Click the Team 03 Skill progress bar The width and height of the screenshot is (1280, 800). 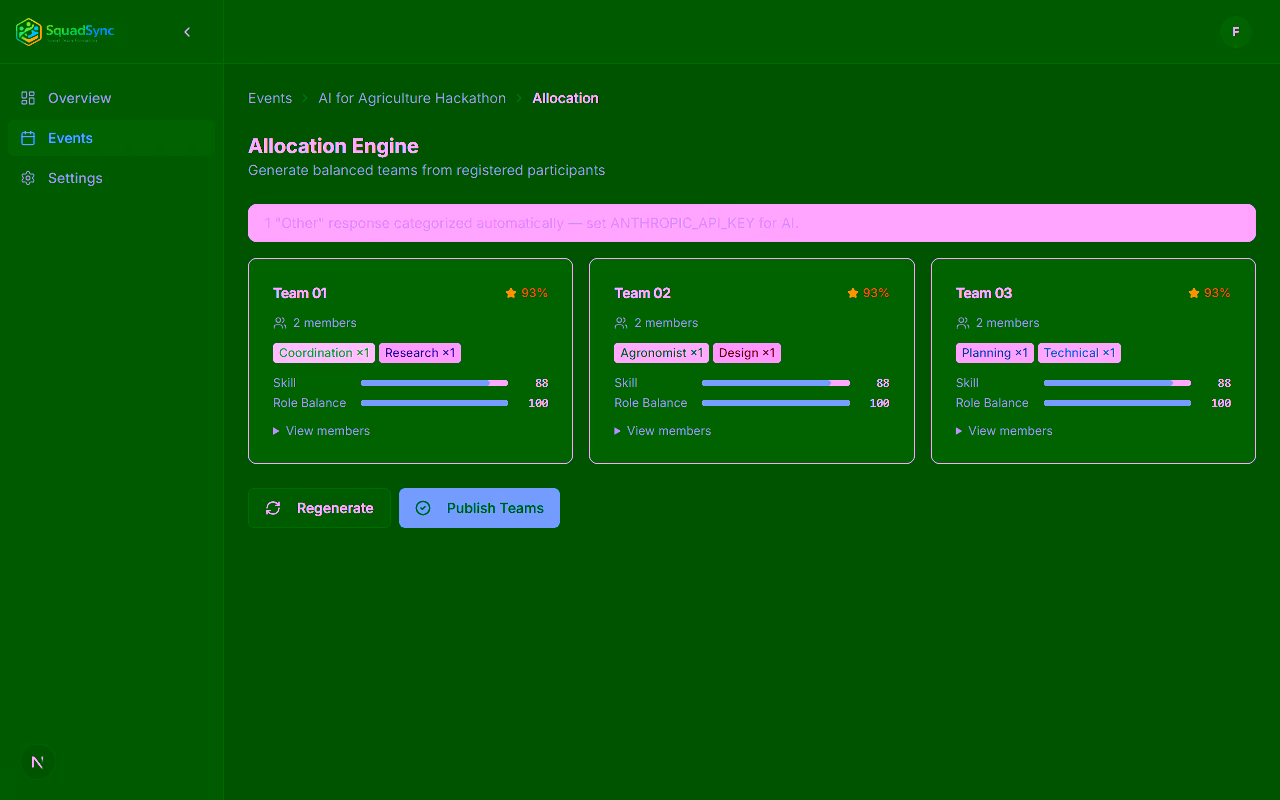point(1117,383)
